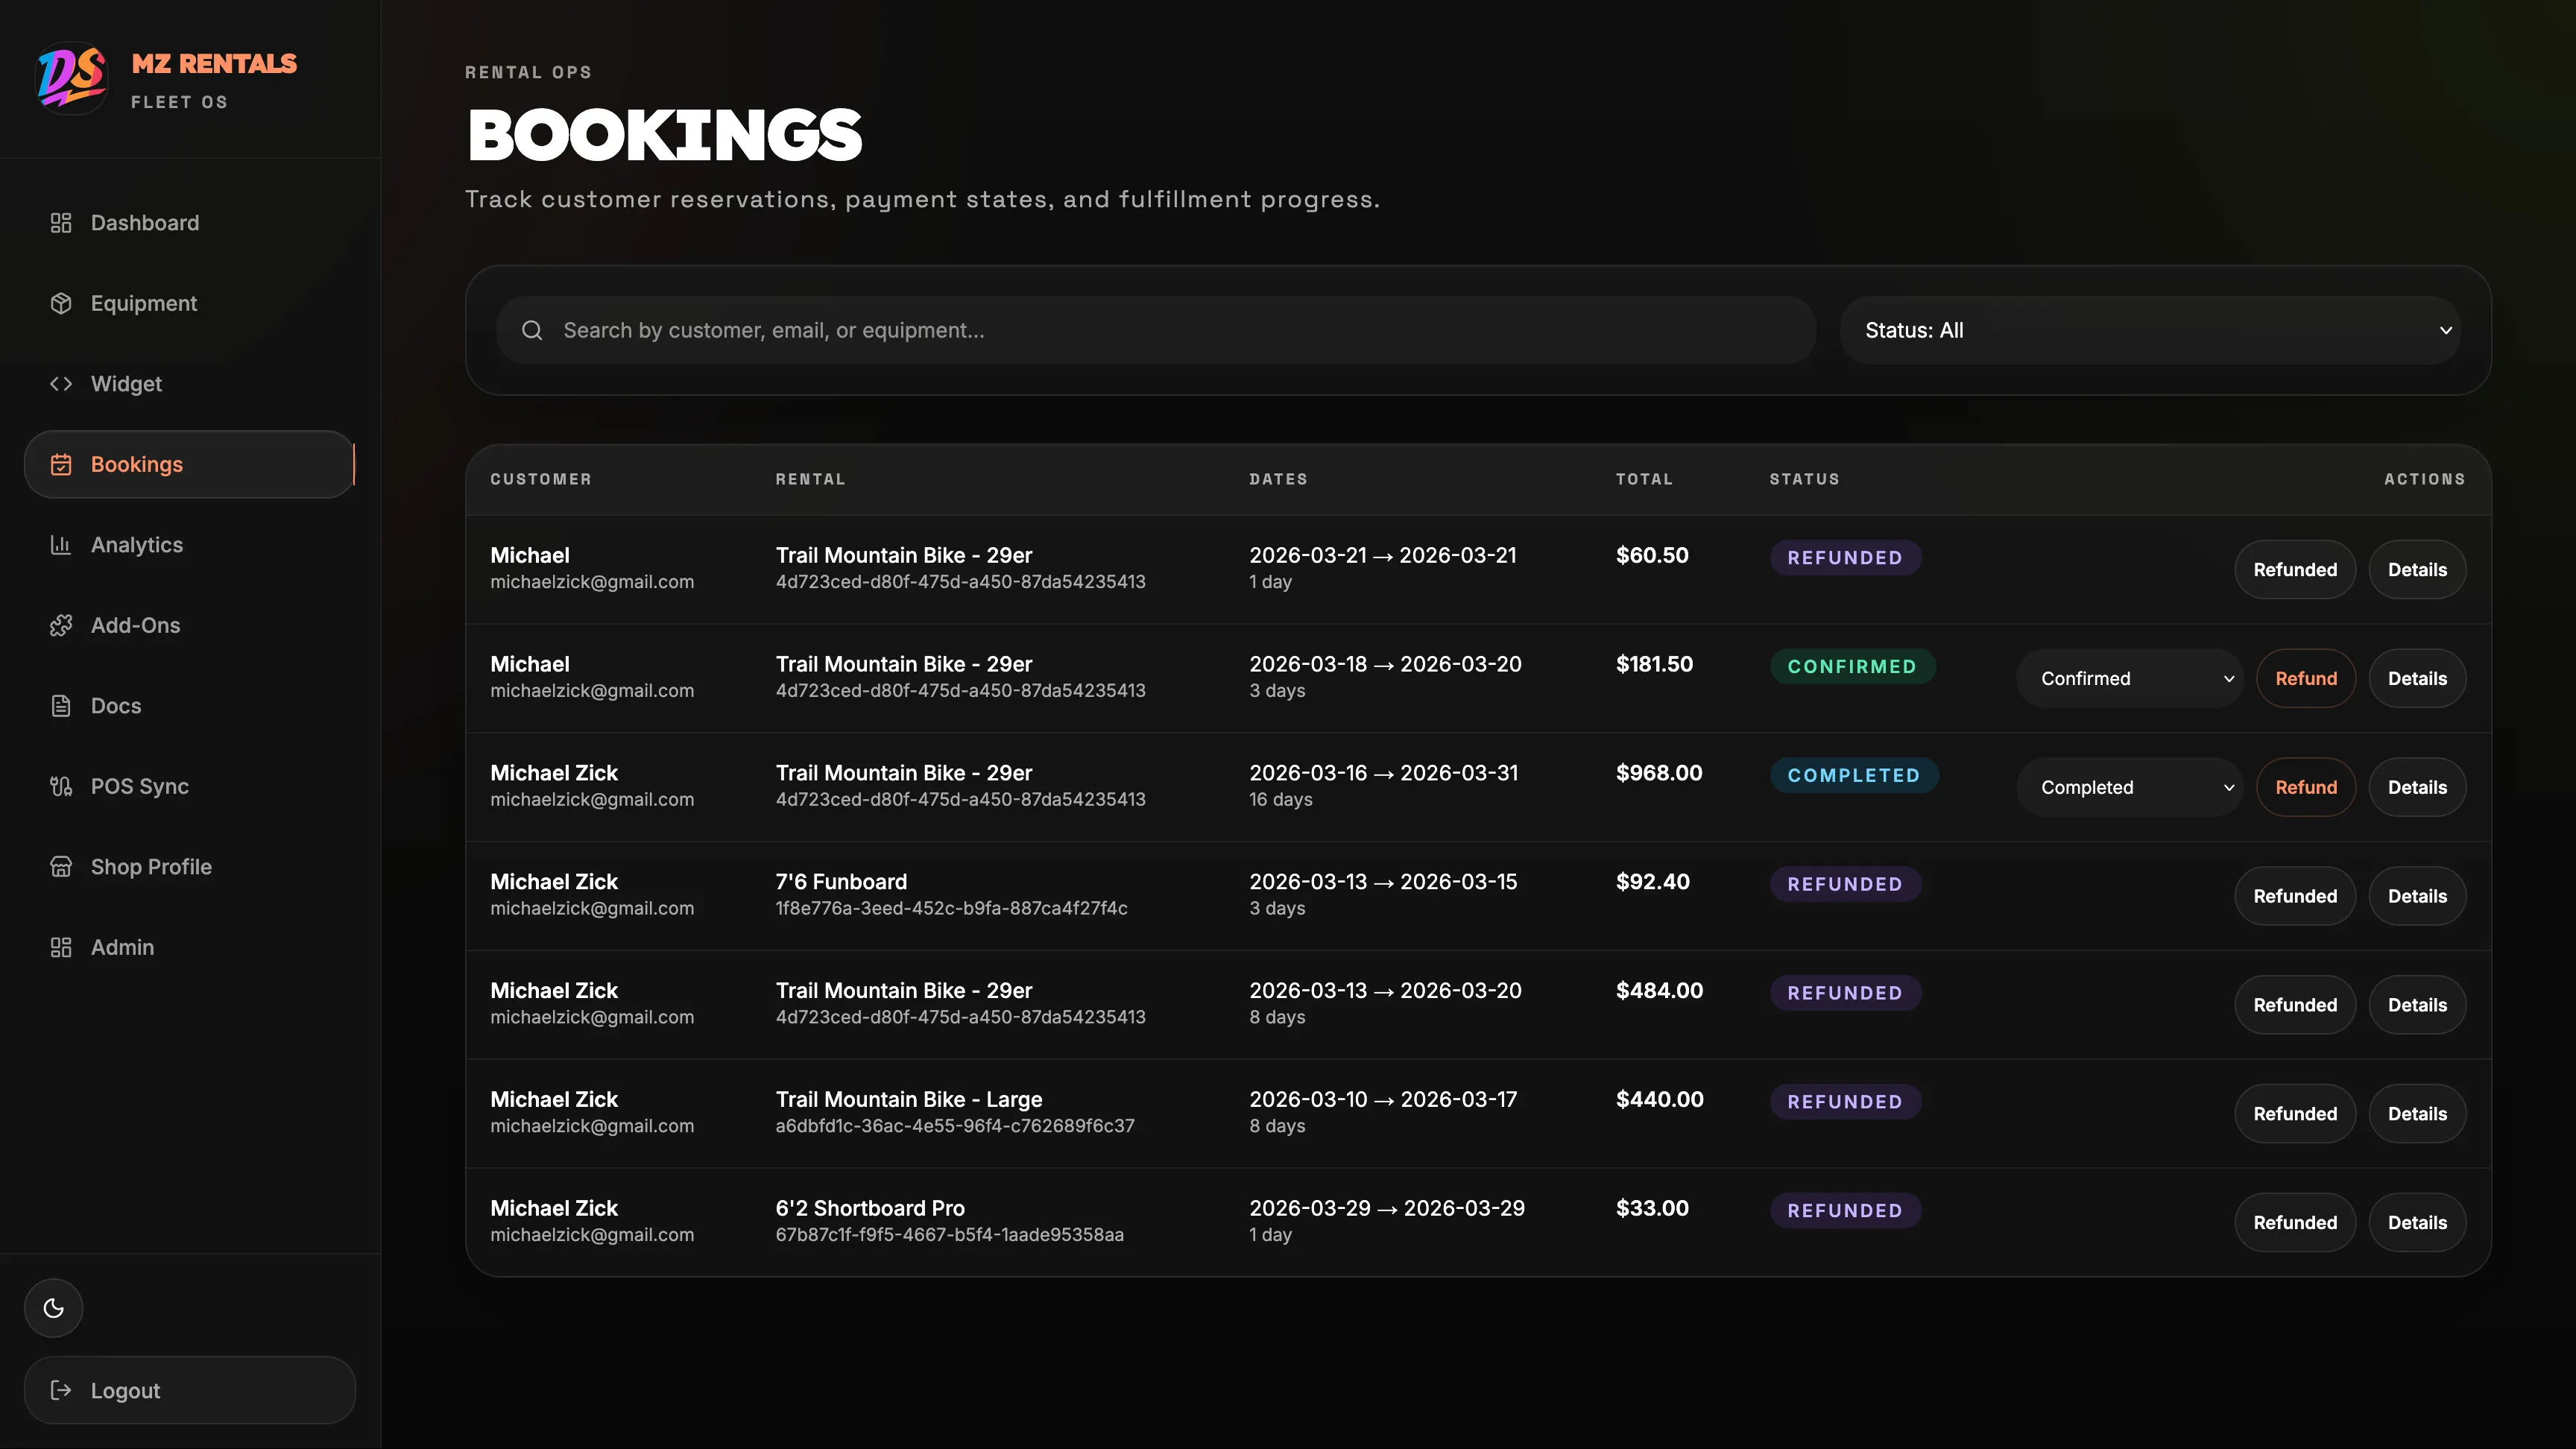The image size is (2576, 1449).
Task: Open Equipment via its box icon
Action: pyautogui.click(x=61, y=303)
